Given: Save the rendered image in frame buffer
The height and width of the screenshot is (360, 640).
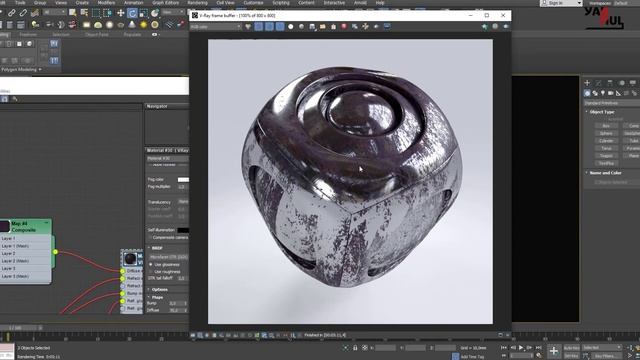Looking at the screenshot, I should click(312, 27).
